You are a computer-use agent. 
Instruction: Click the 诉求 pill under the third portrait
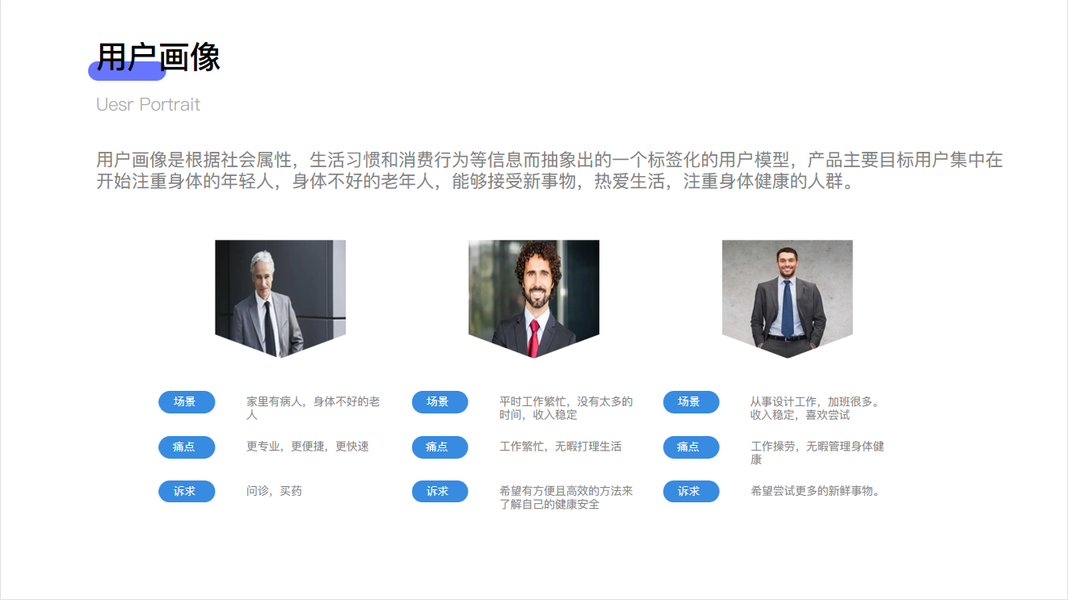tap(691, 491)
